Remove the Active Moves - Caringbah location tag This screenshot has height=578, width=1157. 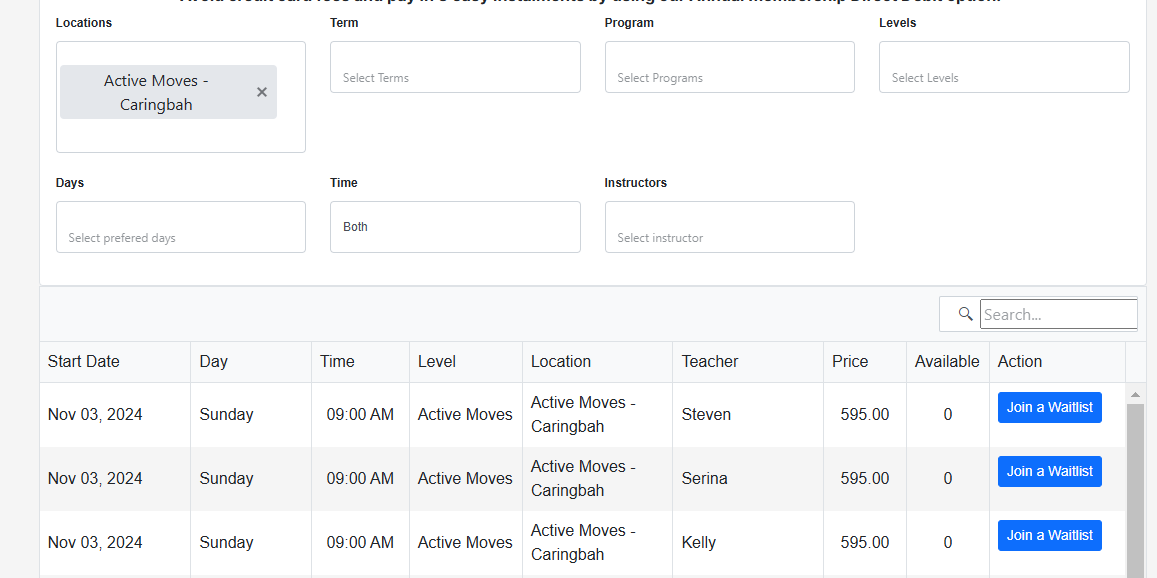[x=262, y=92]
